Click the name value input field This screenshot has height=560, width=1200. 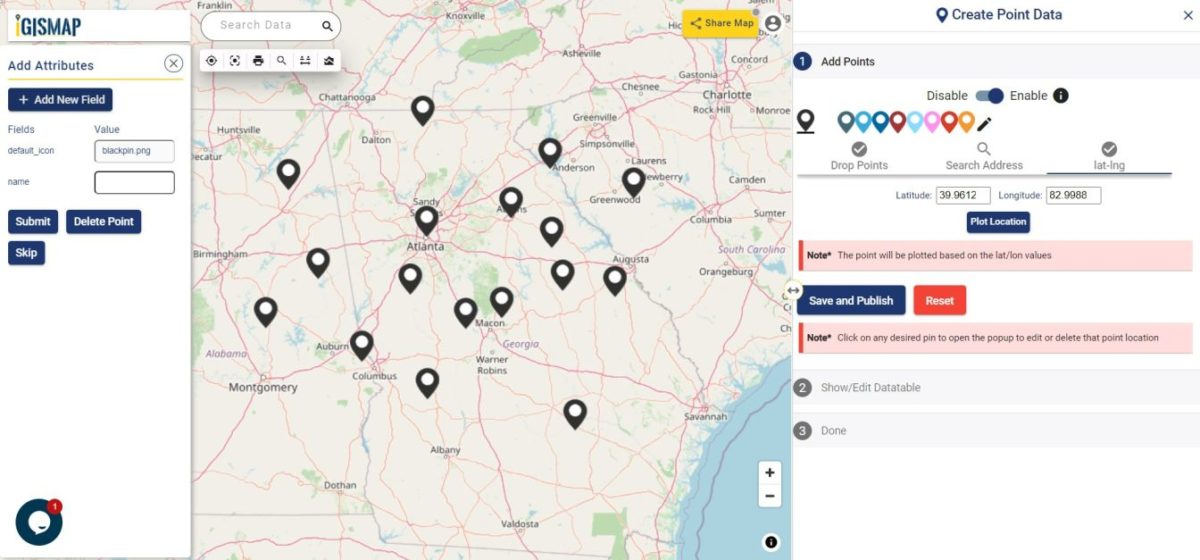tap(134, 182)
